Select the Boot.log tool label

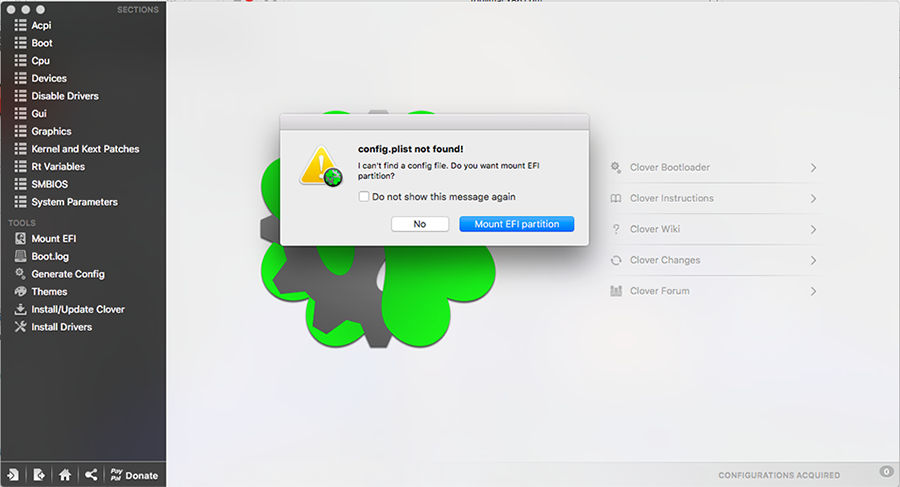[50, 257]
